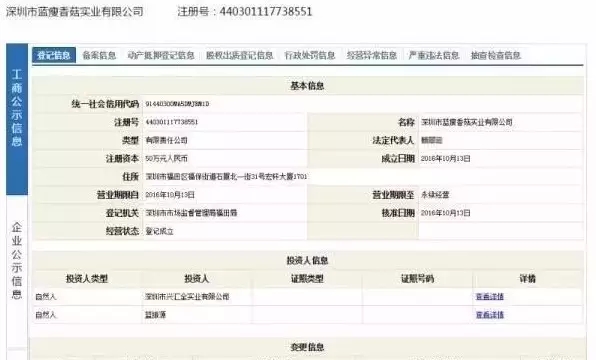Click the 投资人类型 column header

pos(87,279)
